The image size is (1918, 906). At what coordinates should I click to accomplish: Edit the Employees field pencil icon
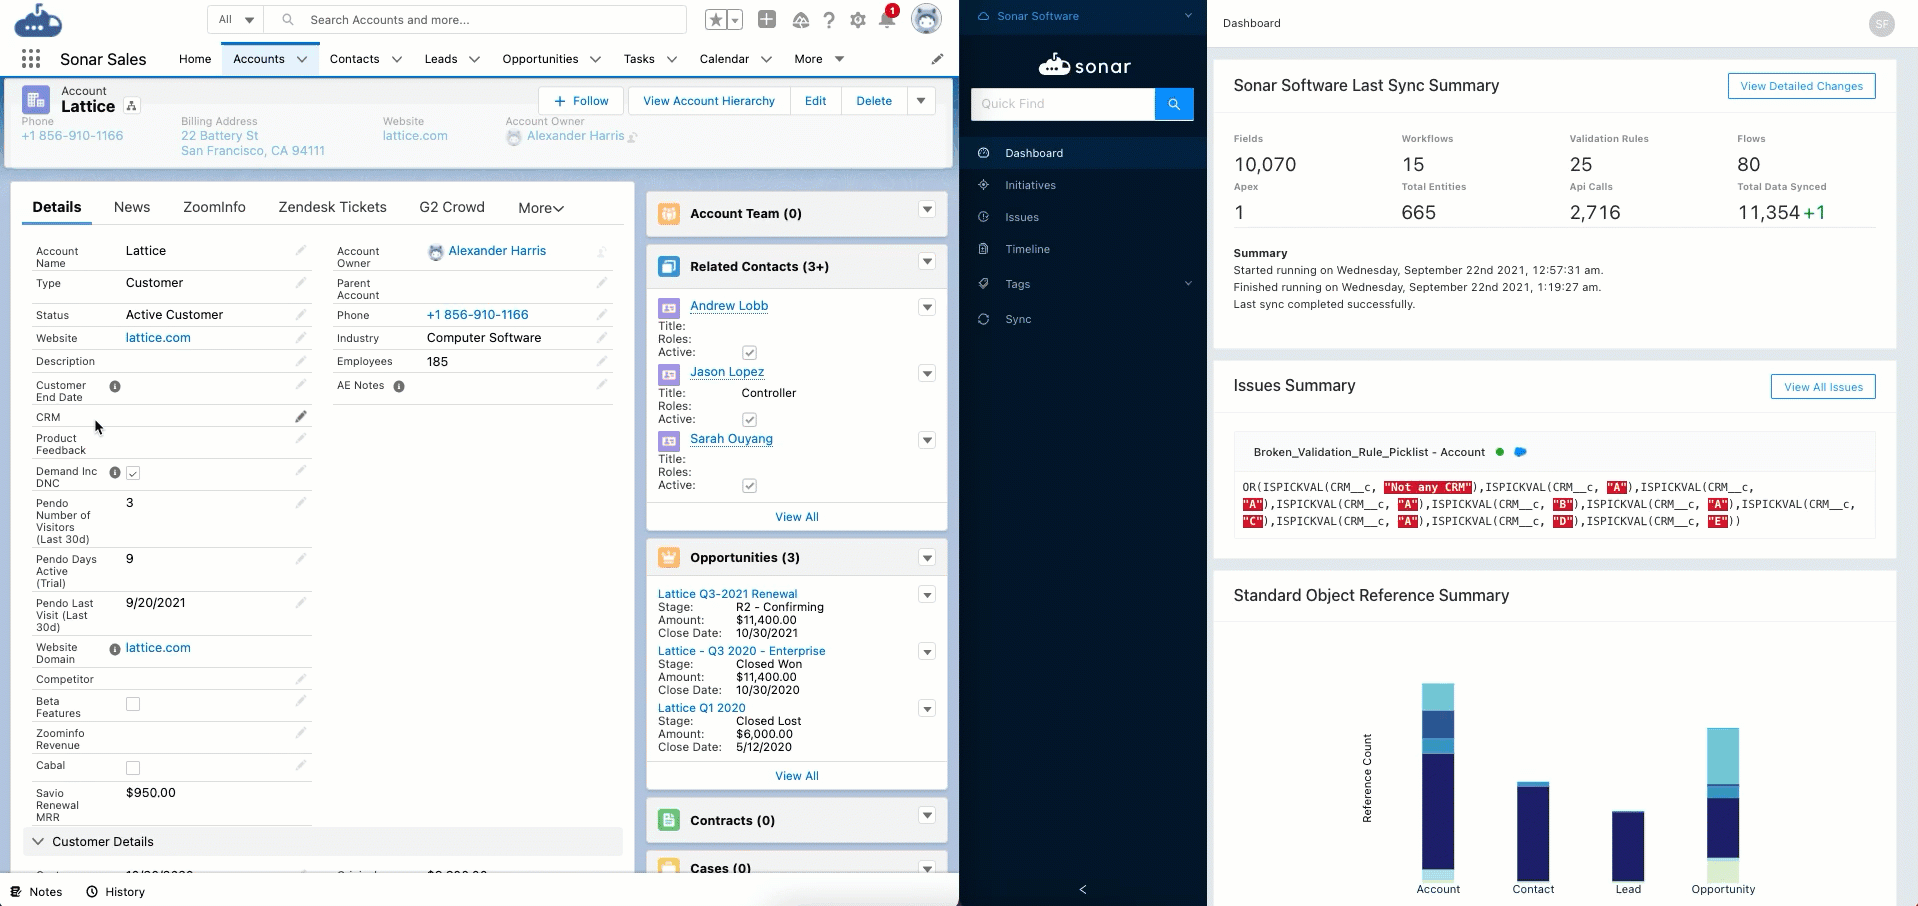602,361
